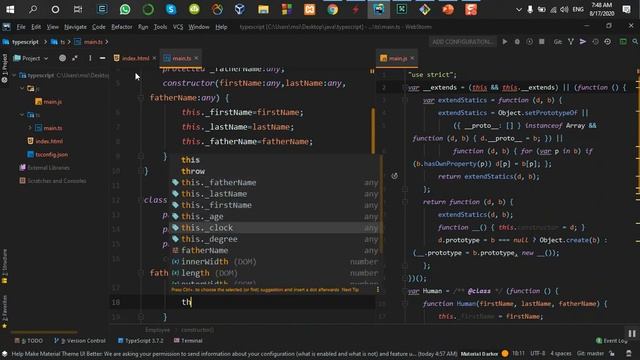Collapse the js folder node
Screen dimensions: 640x360
[x=22, y=88]
